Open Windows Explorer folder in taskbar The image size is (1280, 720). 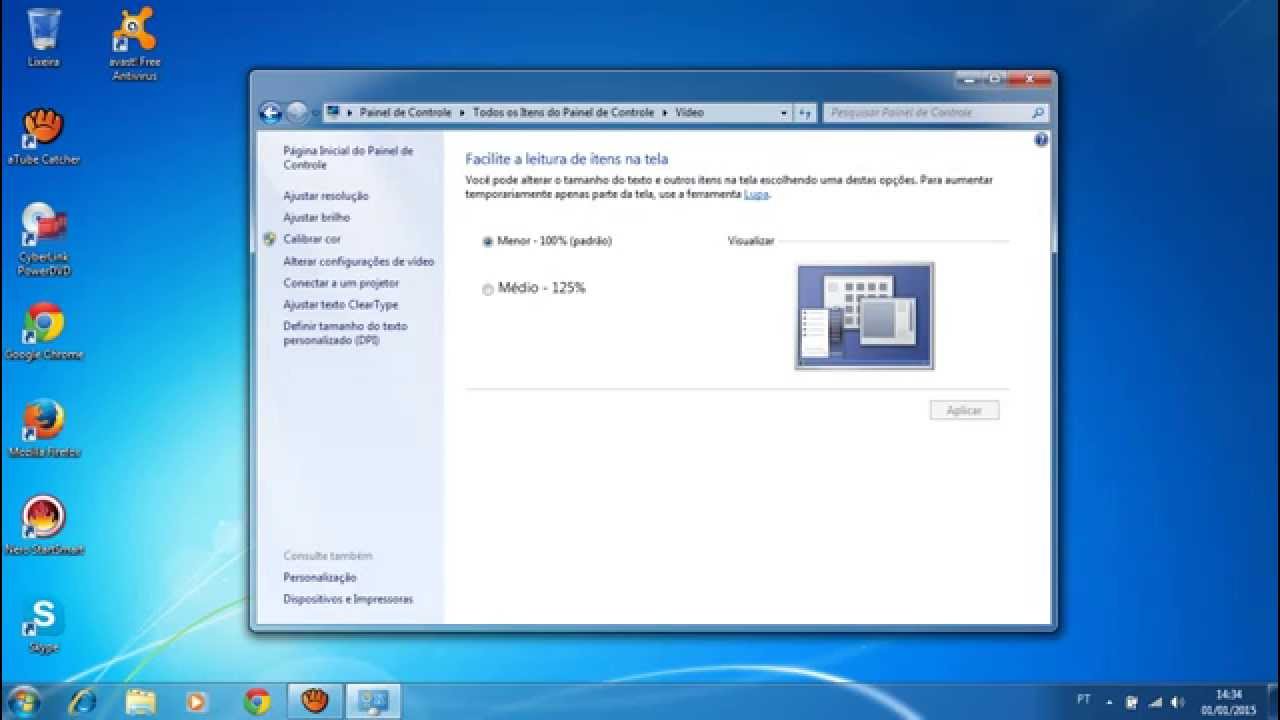tap(141, 701)
